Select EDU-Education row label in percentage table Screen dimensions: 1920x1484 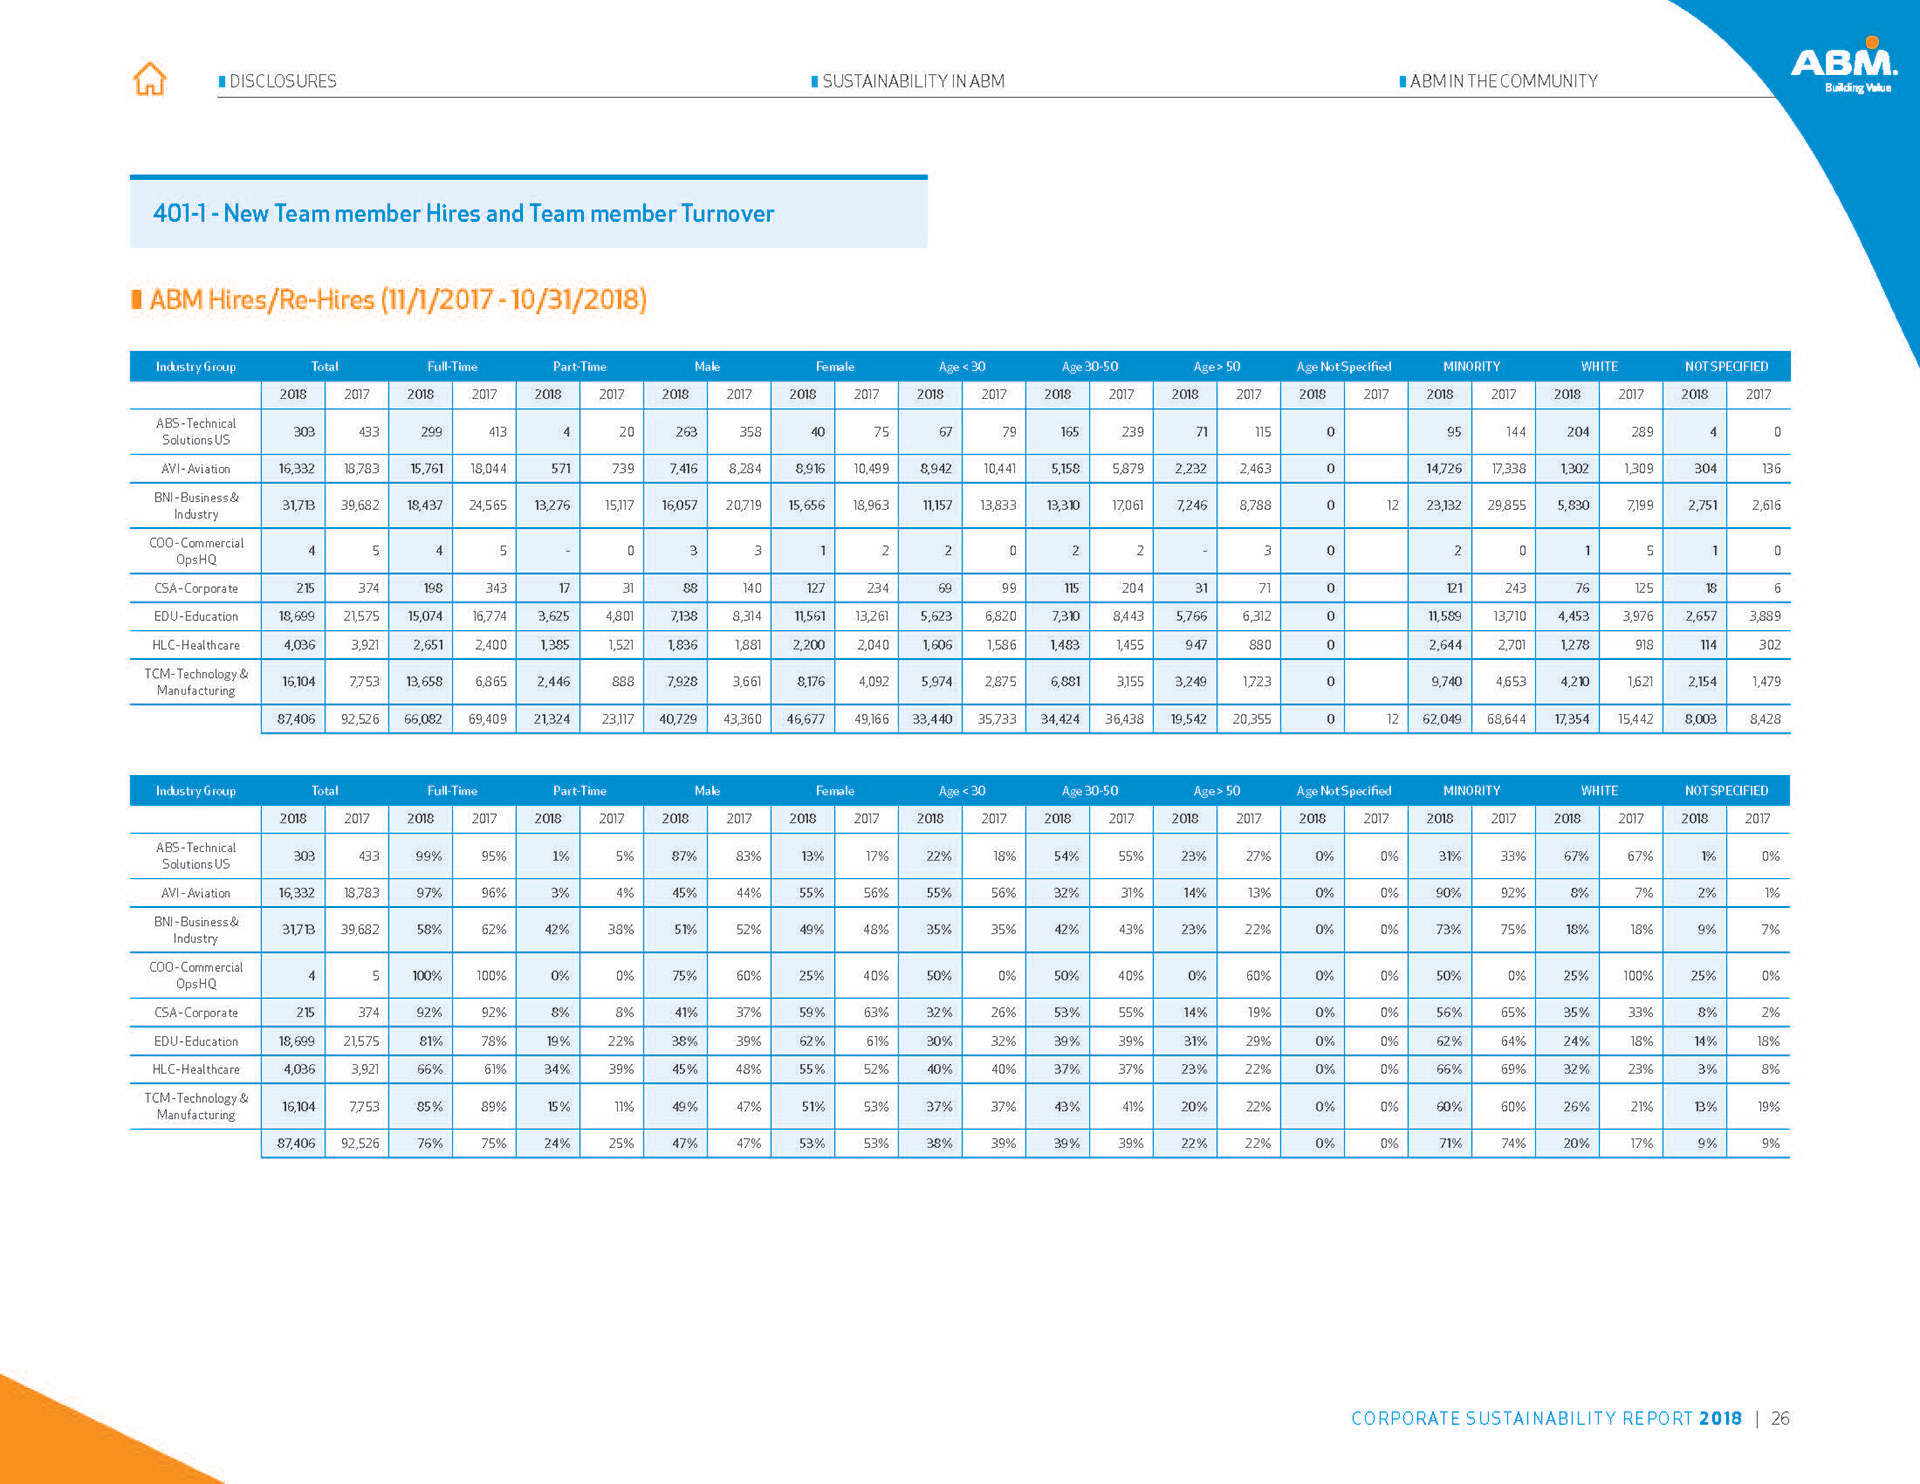tap(196, 1041)
